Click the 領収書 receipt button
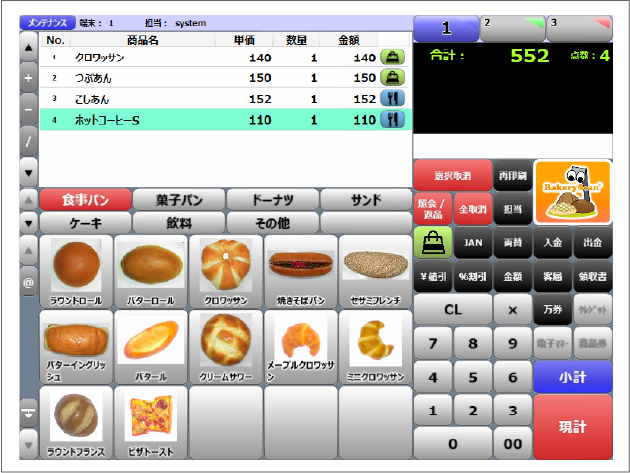This screenshot has height=473, width=630. [593, 276]
